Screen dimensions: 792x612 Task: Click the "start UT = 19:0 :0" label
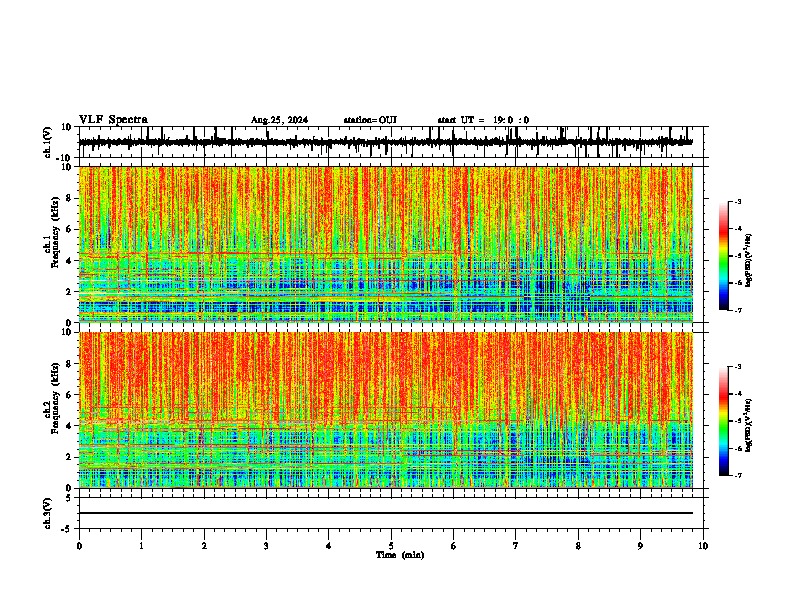(x=483, y=120)
